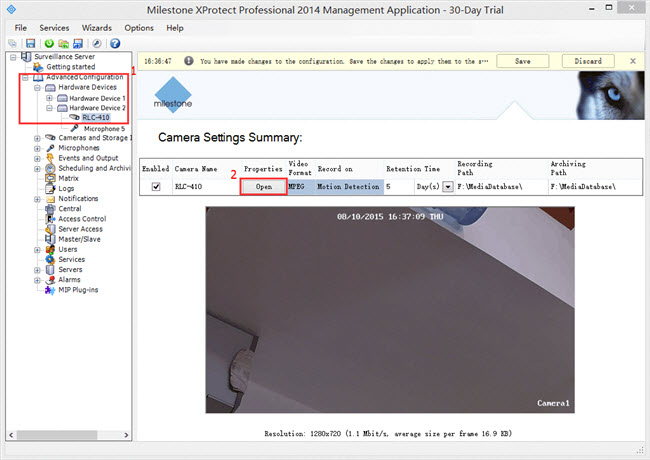Click the Notifications envelope icon

(x=50, y=199)
